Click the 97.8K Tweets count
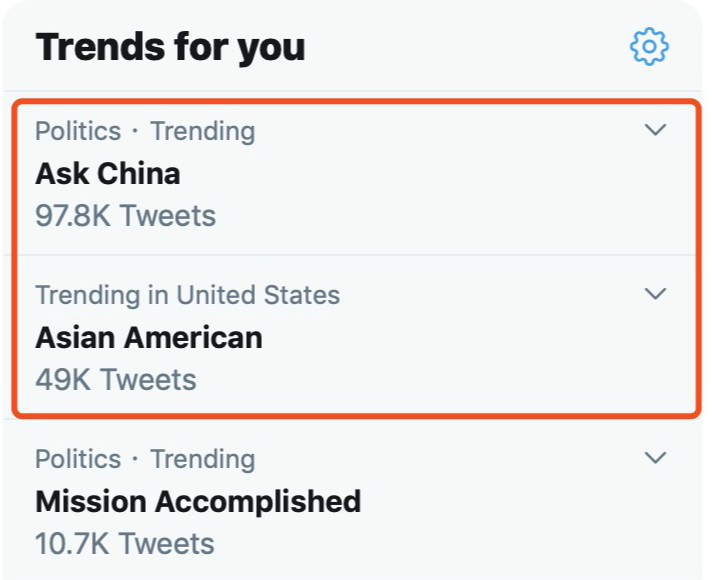 click(x=125, y=215)
